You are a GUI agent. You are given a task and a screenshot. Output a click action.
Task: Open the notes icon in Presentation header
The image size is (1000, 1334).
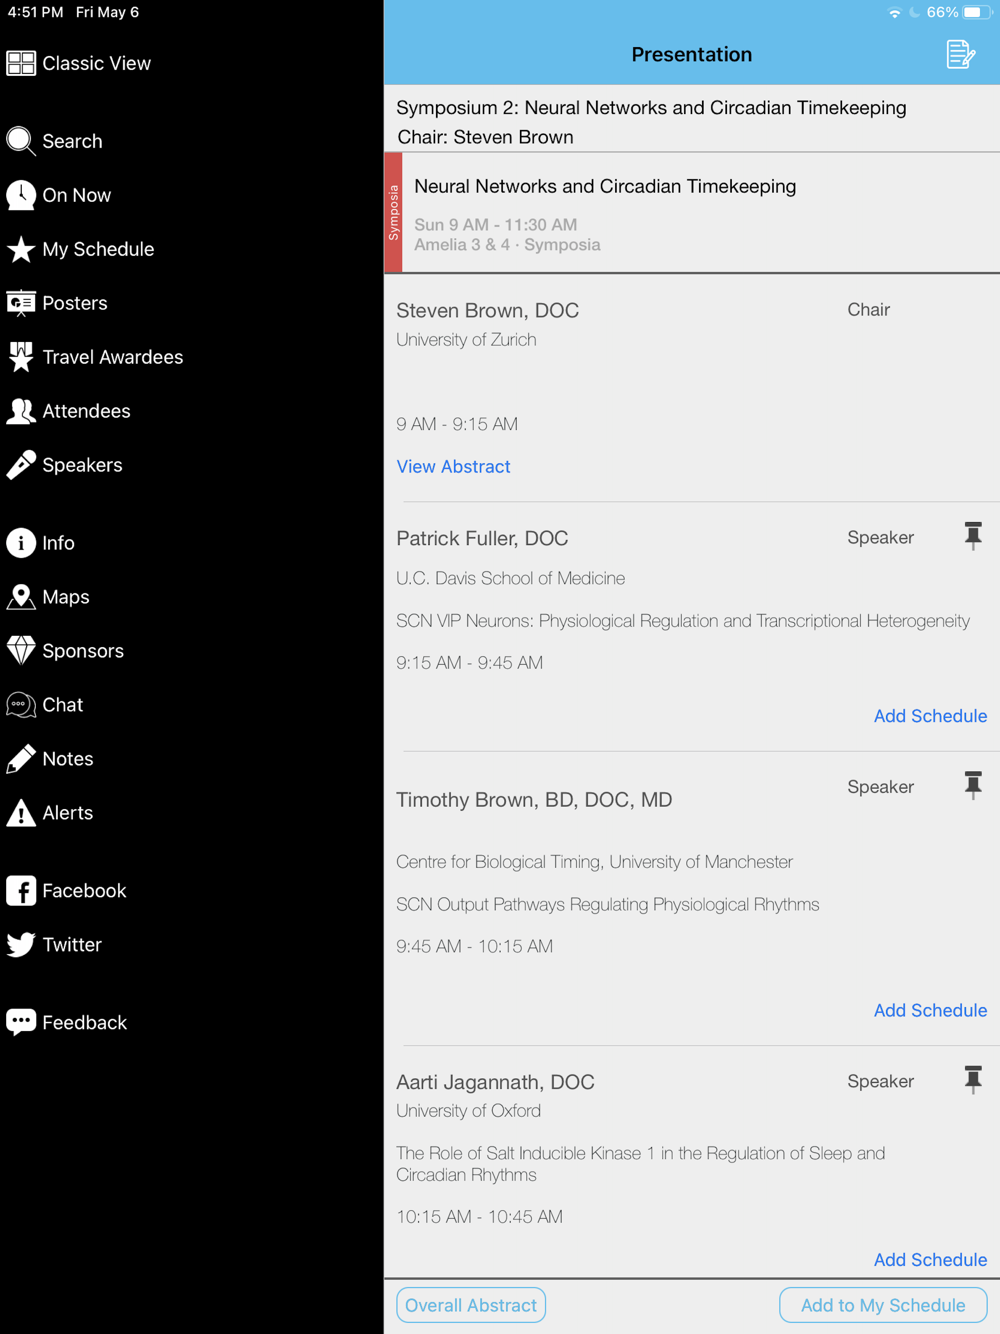(x=960, y=54)
